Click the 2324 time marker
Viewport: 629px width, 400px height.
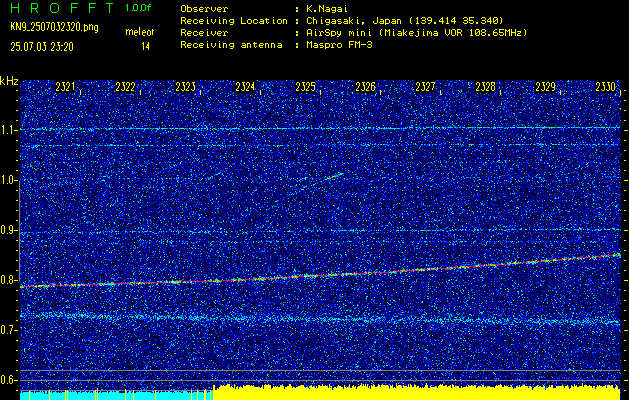point(245,87)
